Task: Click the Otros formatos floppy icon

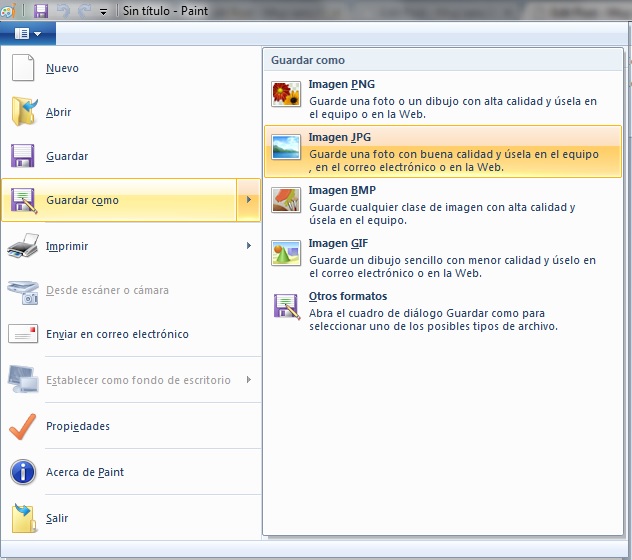Action: click(287, 306)
